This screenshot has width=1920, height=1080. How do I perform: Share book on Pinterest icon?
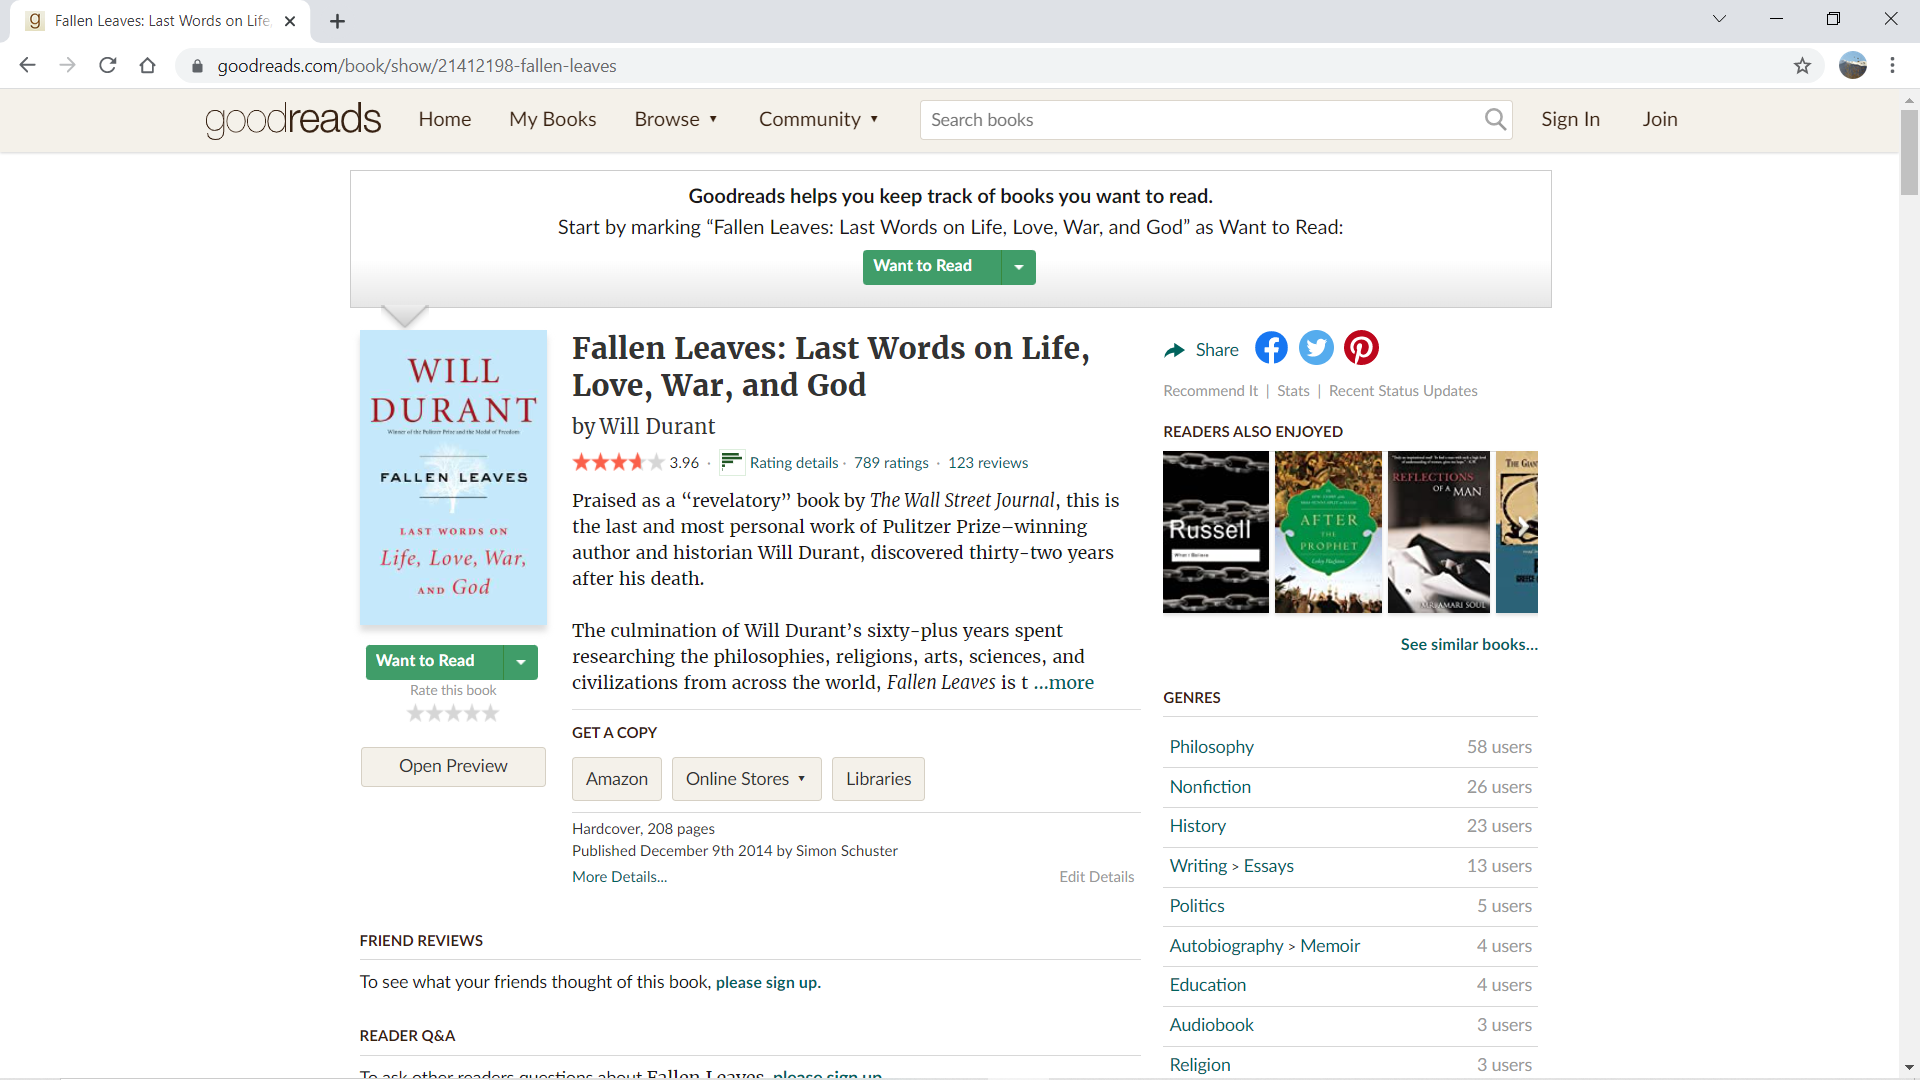click(1361, 348)
